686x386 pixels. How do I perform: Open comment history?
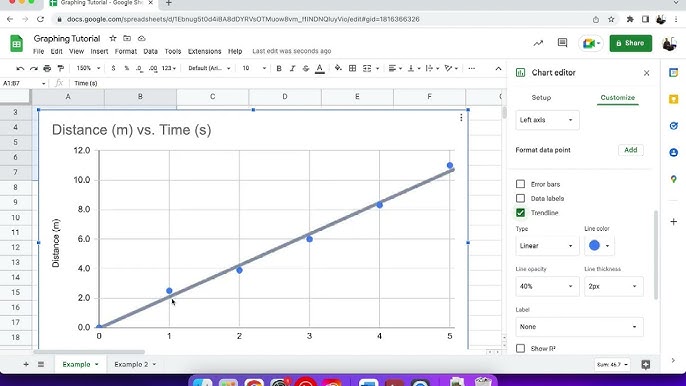pyautogui.click(x=563, y=43)
